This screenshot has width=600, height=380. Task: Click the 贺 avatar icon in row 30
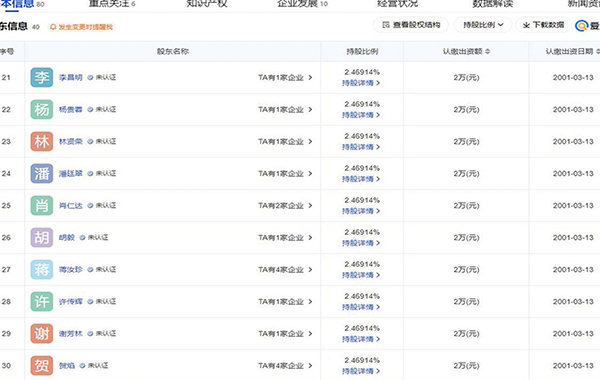pos(42,365)
